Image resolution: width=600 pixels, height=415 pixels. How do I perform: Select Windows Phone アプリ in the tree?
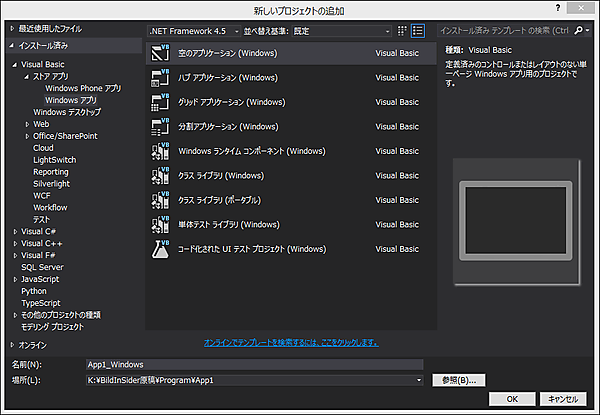[83, 88]
